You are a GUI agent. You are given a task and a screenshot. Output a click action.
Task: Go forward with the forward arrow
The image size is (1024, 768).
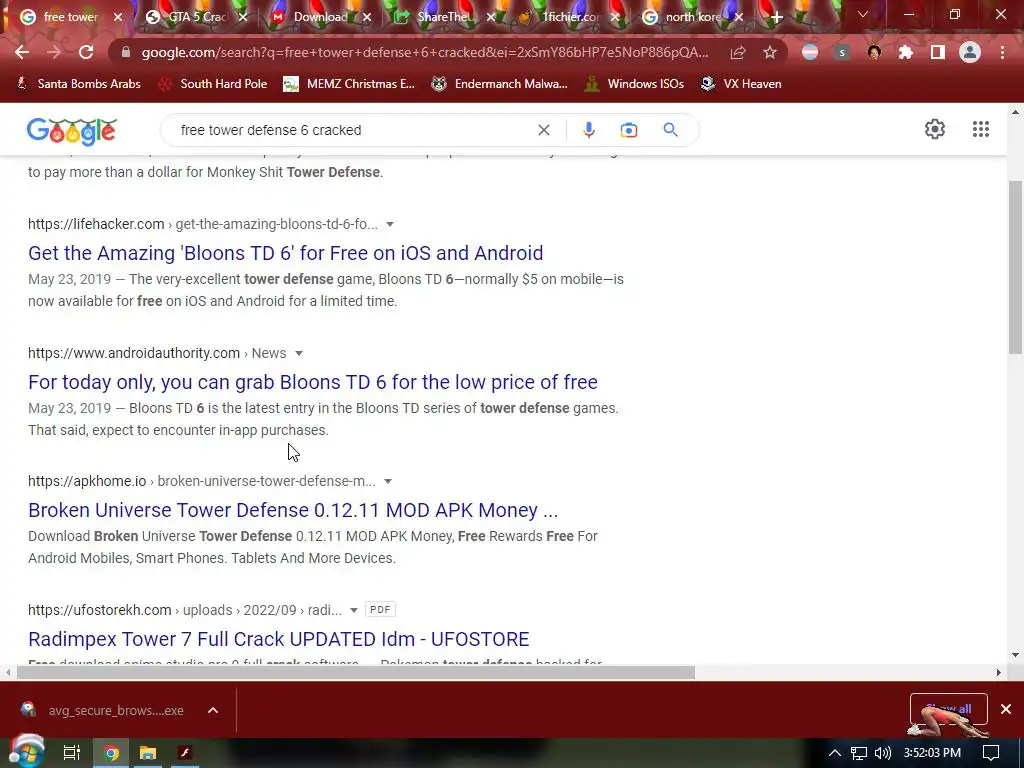pyautogui.click(x=54, y=52)
